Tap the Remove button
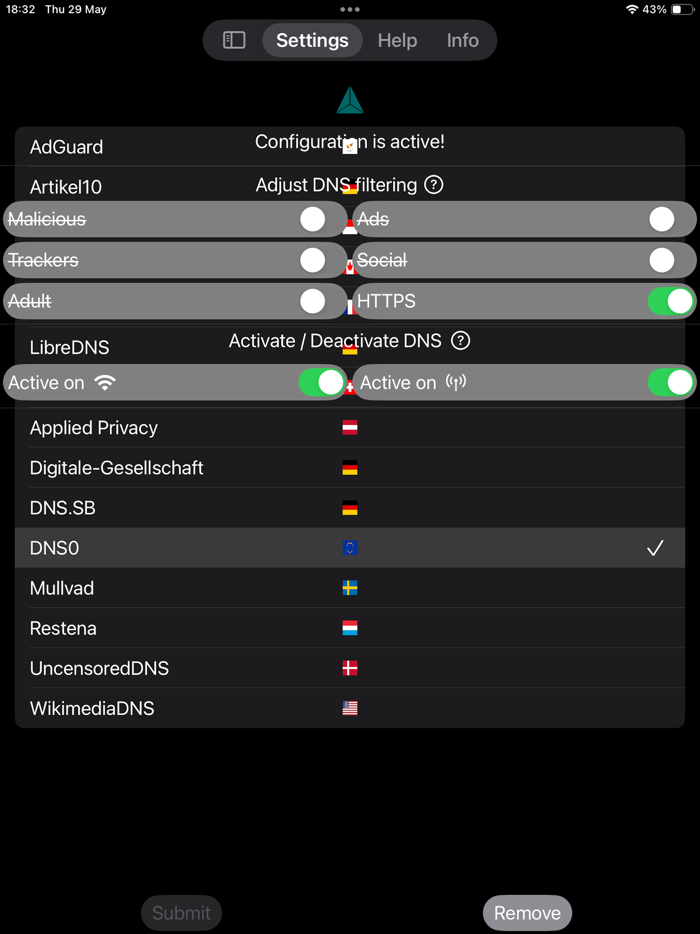The image size is (700, 934). (x=527, y=912)
